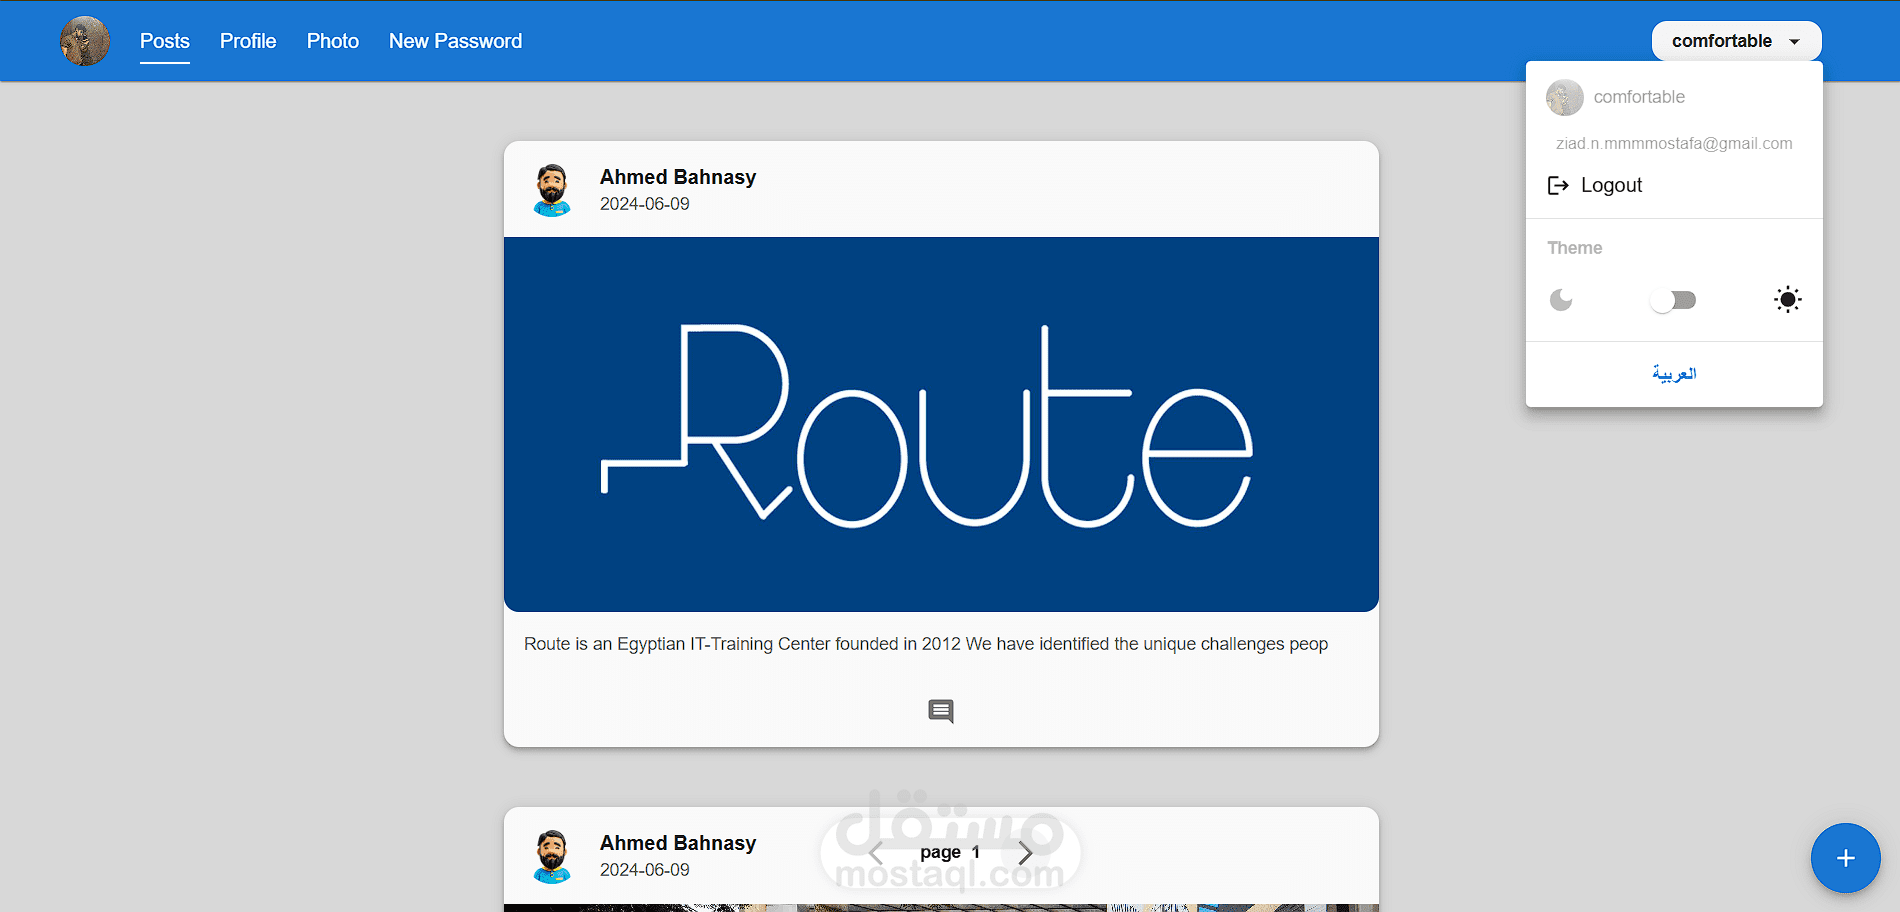Click the user avatar in navbar

pyautogui.click(x=85, y=41)
